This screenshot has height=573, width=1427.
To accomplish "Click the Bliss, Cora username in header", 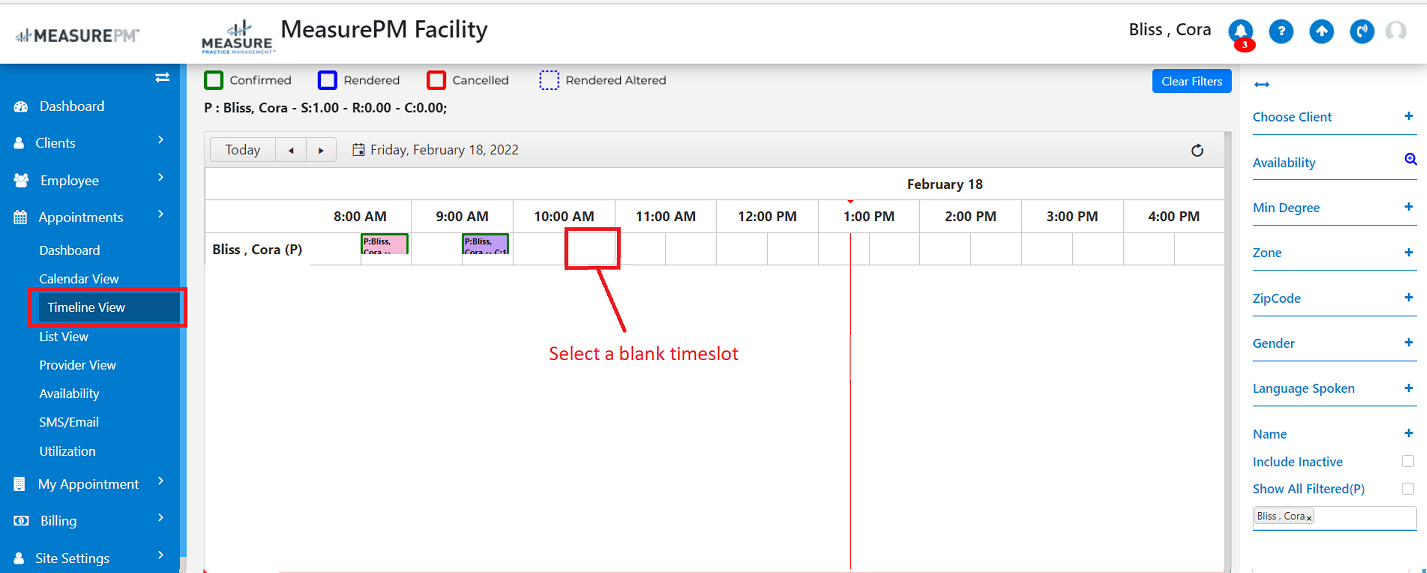I will pyautogui.click(x=1170, y=29).
